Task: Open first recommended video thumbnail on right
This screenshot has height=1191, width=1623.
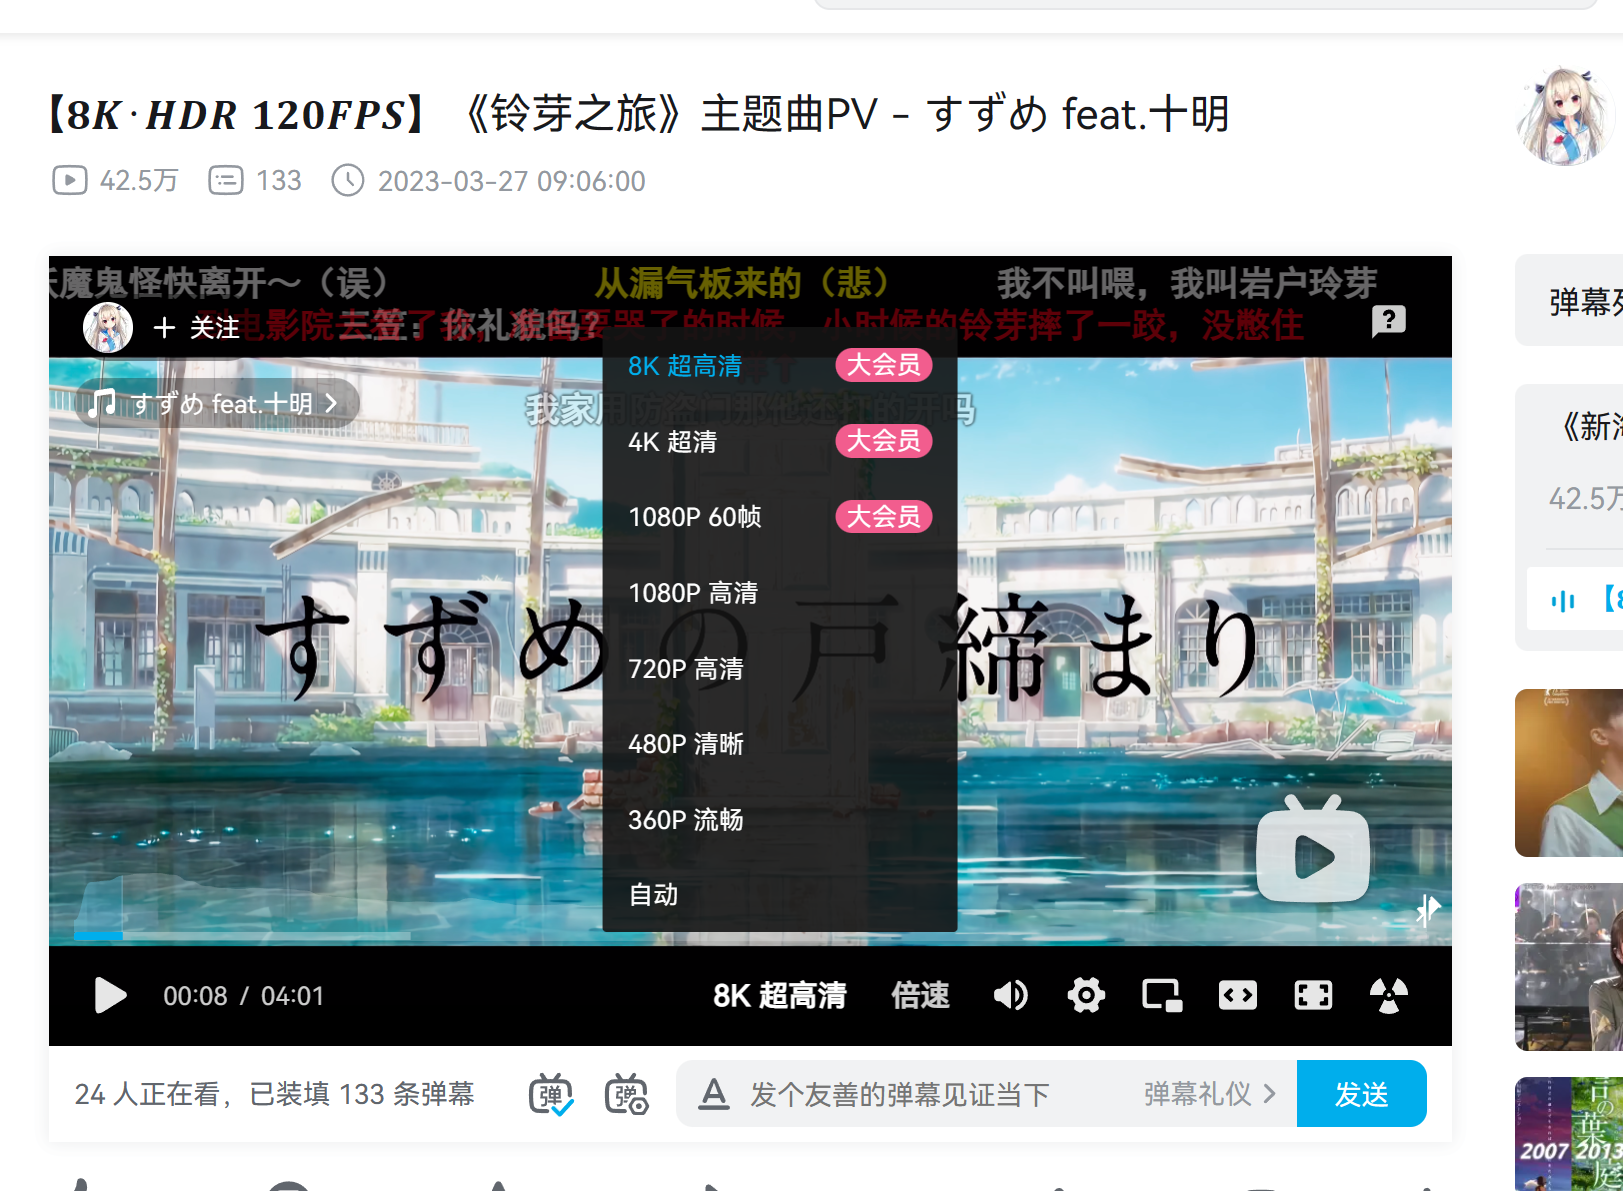Action: click(x=1569, y=773)
